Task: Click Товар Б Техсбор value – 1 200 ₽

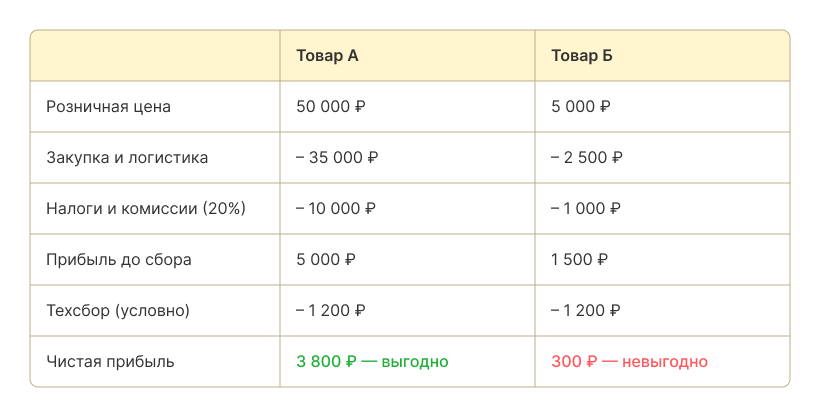Action: 585,311
